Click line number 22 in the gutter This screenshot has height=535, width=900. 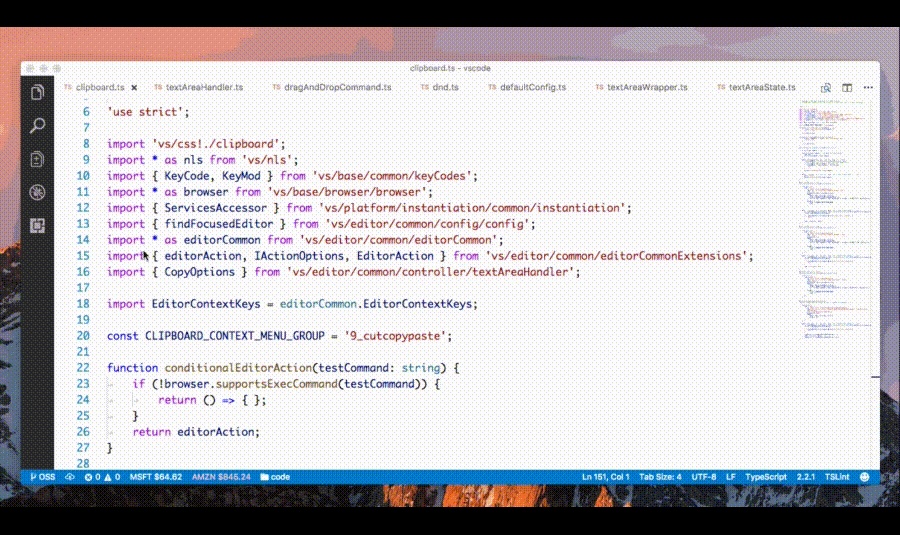[83, 368]
